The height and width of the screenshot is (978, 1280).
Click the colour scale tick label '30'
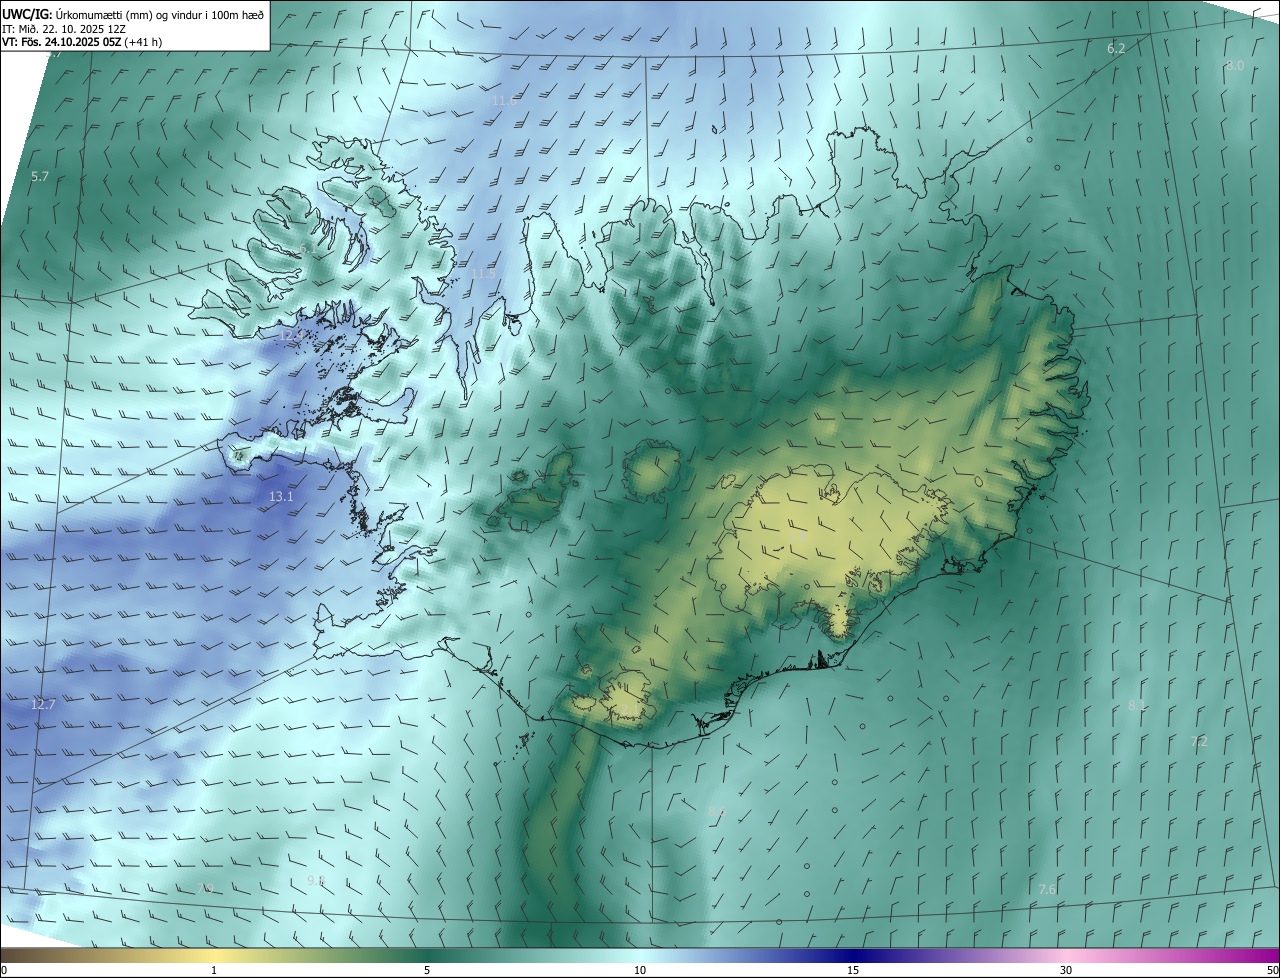[1066, 970]
